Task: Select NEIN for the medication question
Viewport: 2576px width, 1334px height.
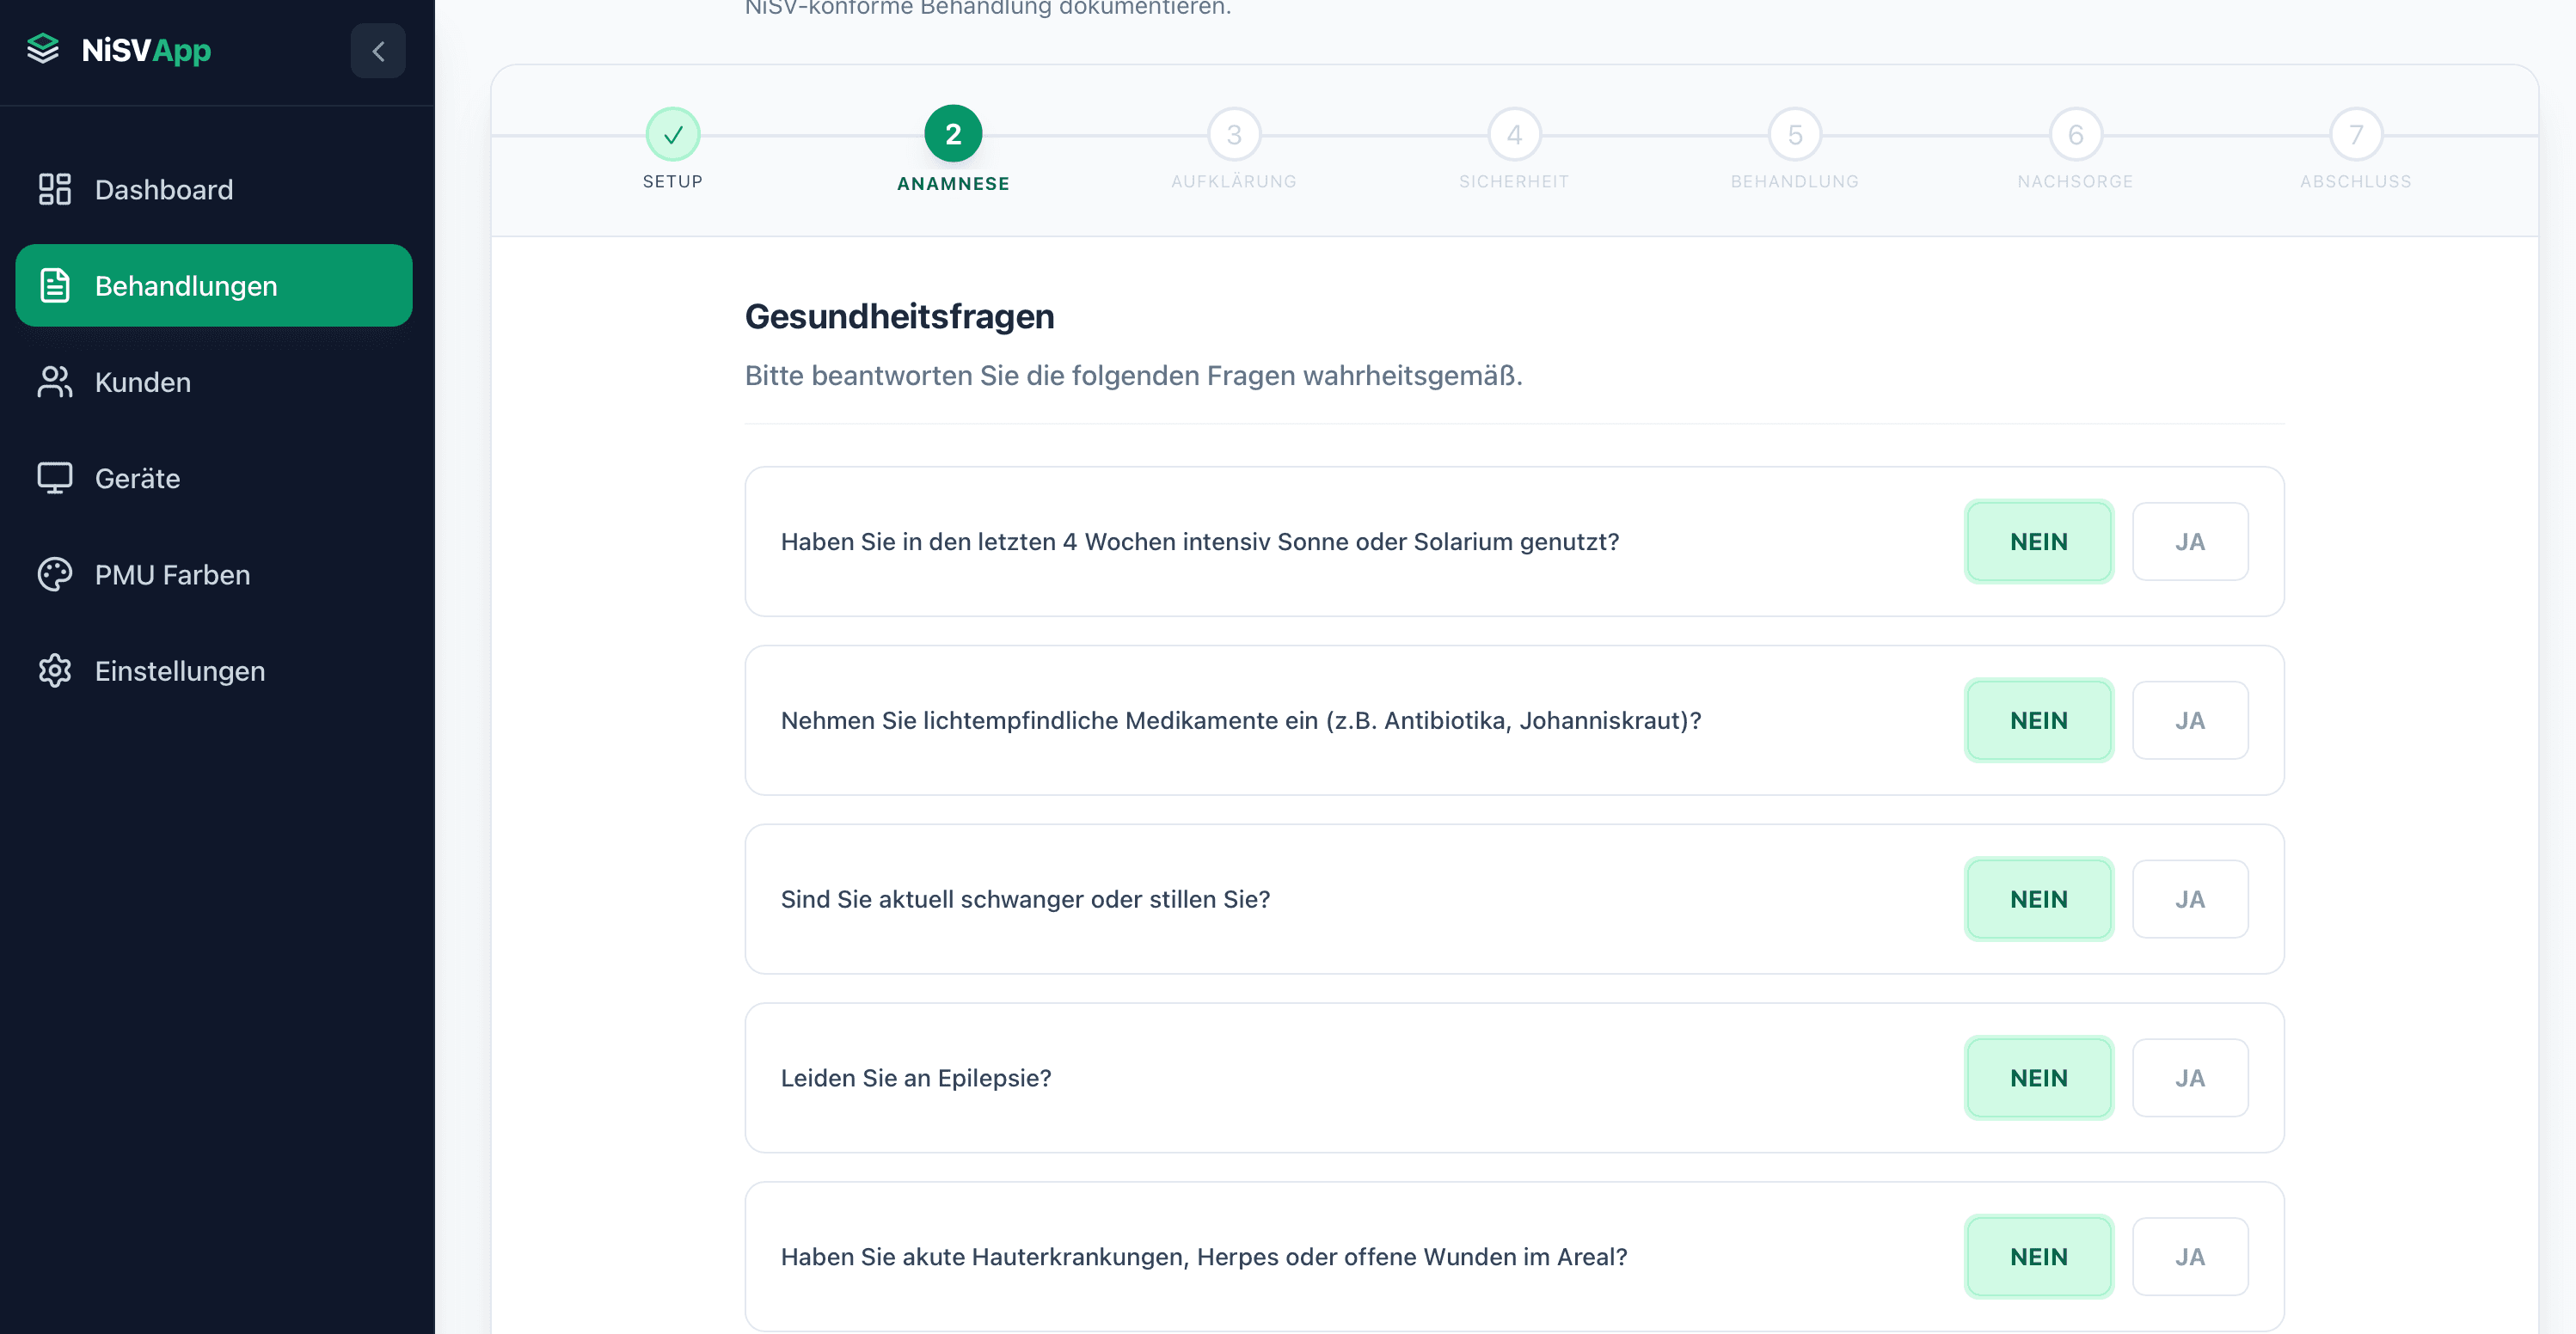Action: tap(2039, 719)
